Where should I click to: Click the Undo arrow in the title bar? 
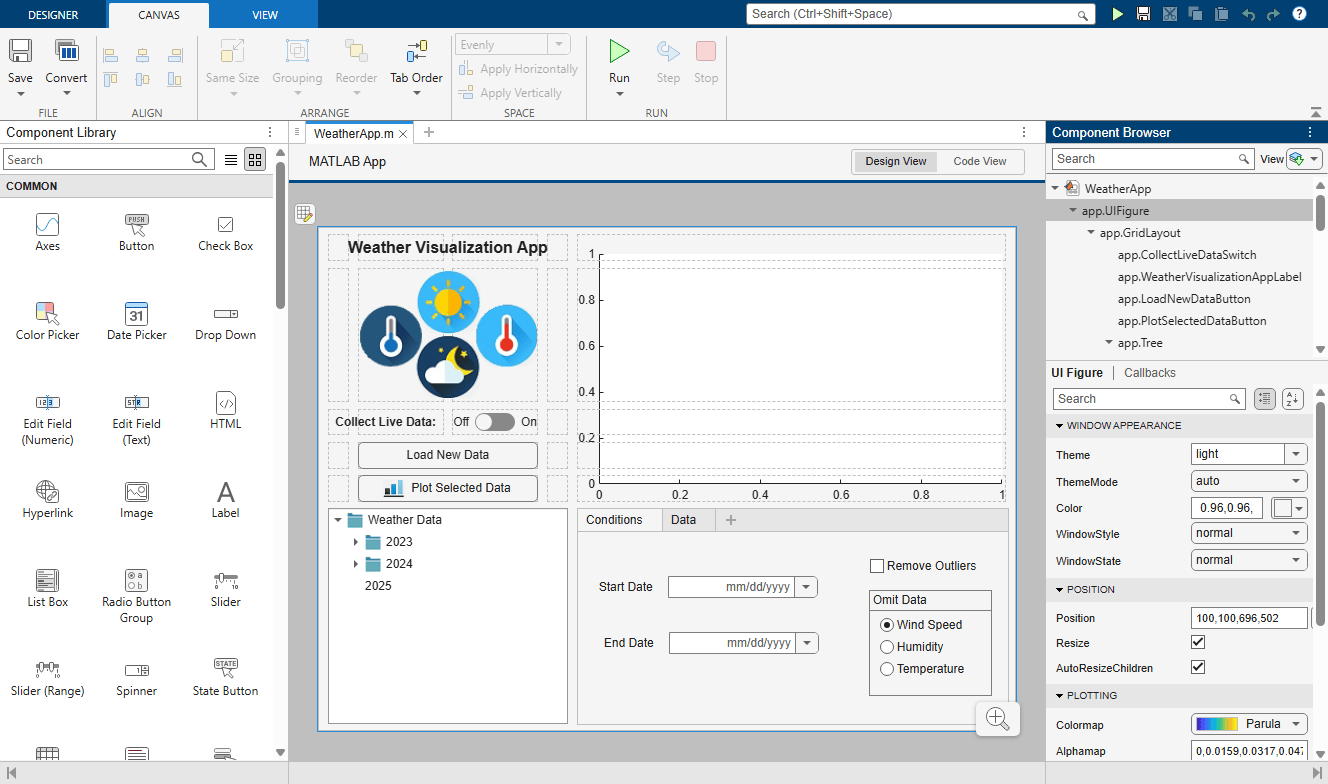[x=1247, y=14]
